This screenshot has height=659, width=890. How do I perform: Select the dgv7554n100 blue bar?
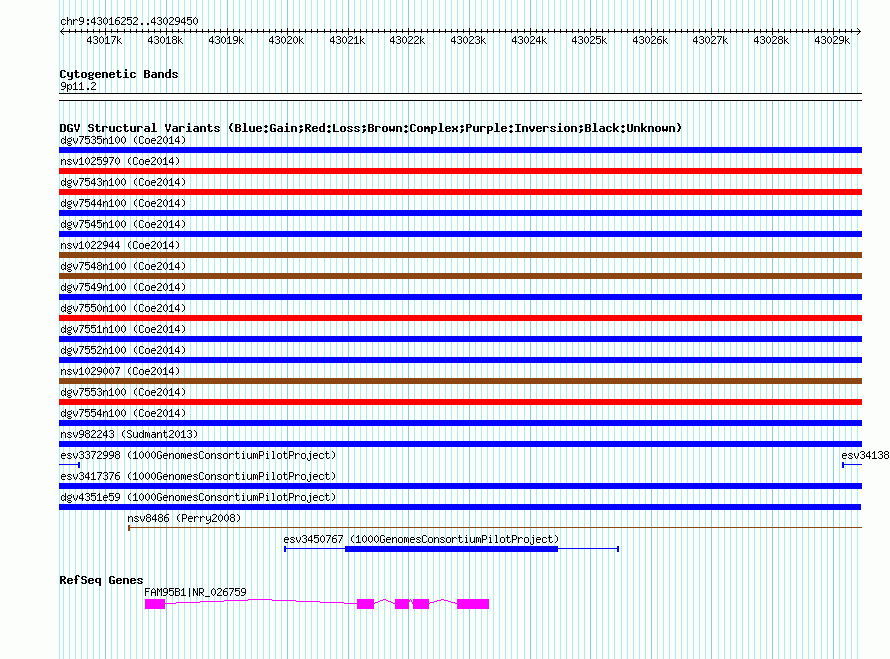[460, 423]
